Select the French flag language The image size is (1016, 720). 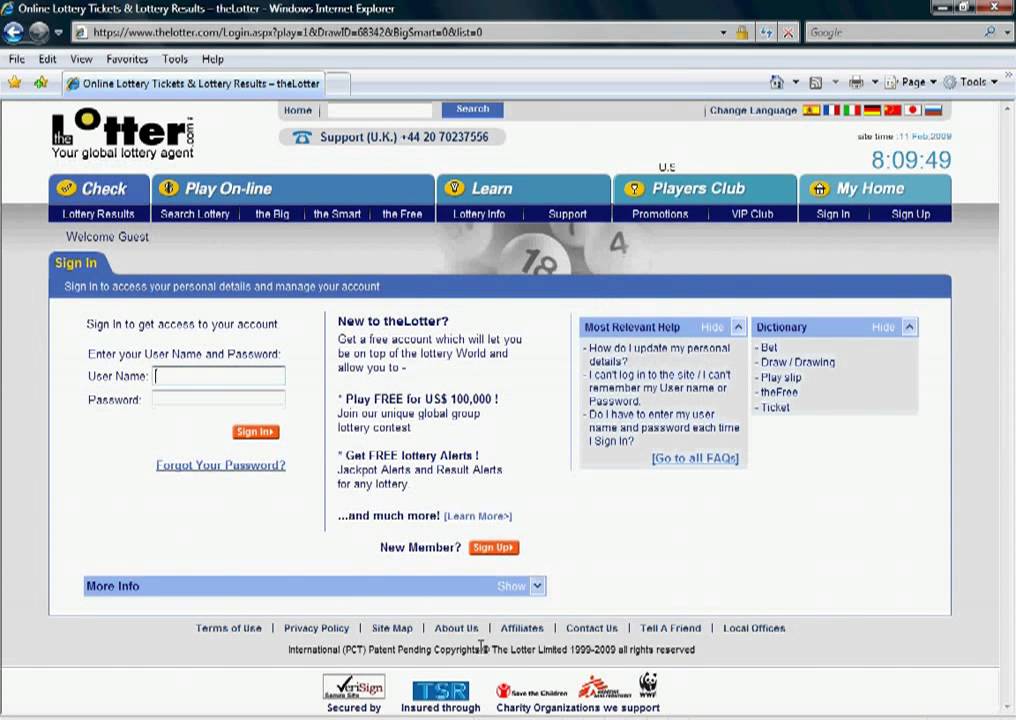click(x=831, y=110)
